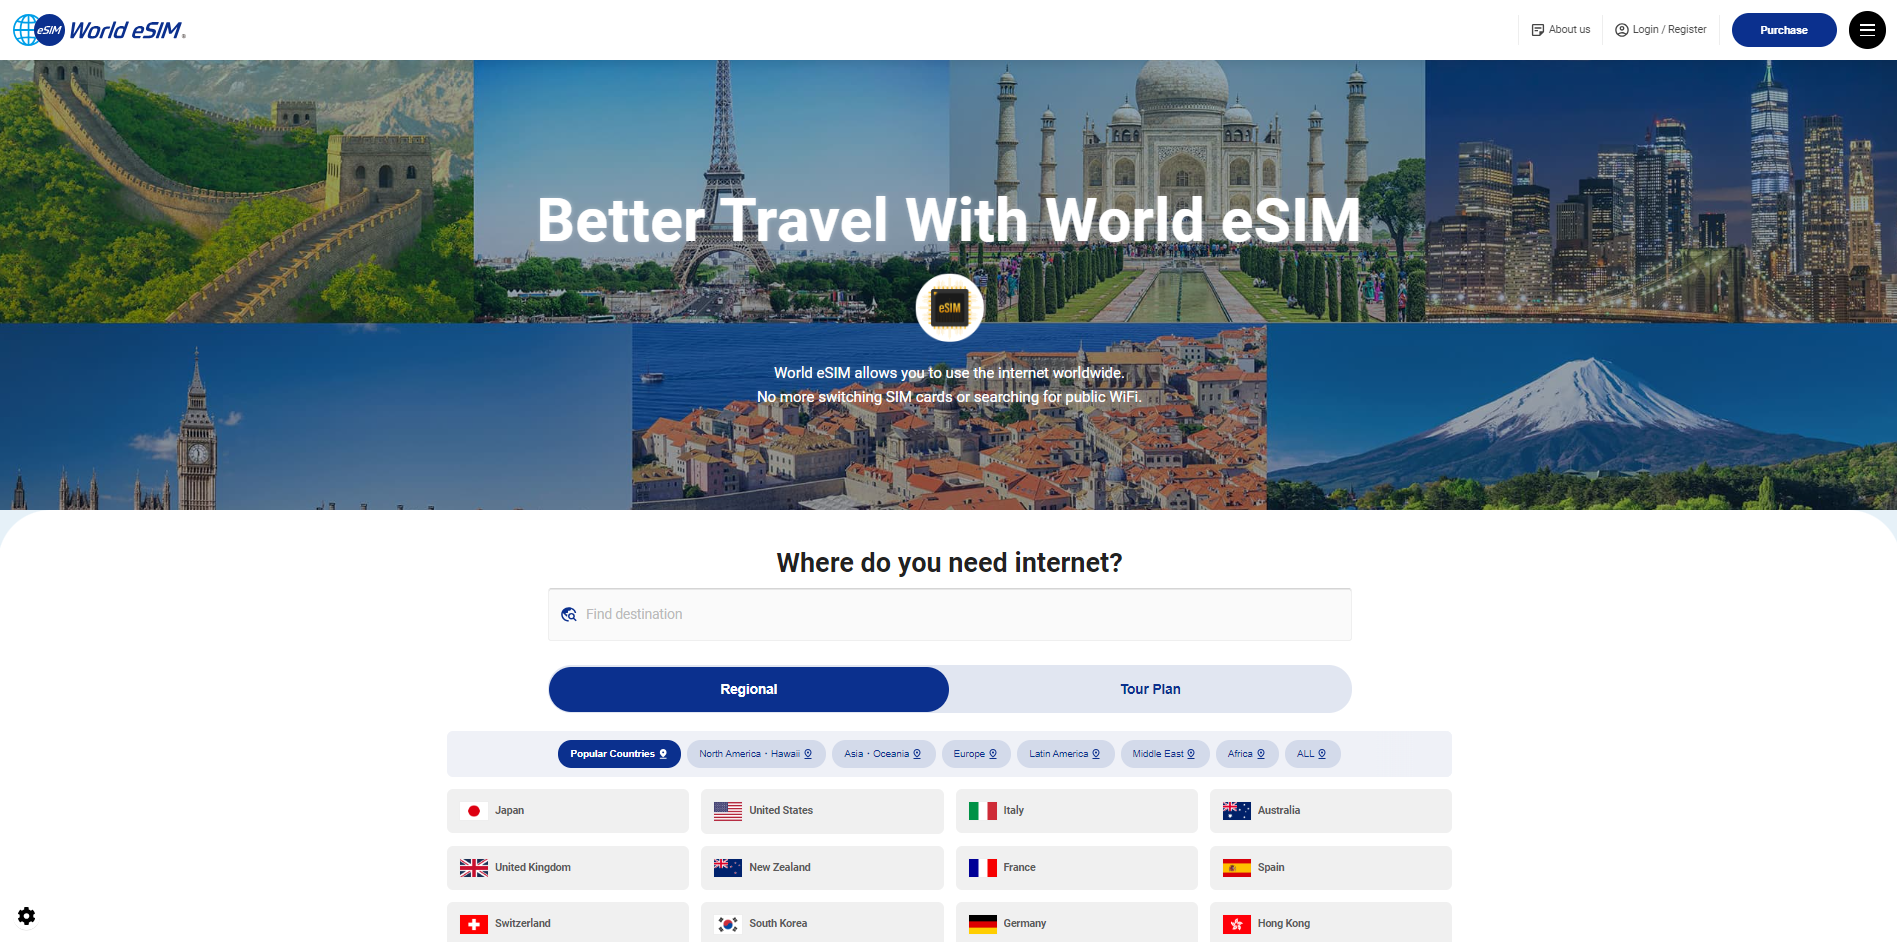Choose Germany as destination

1077,923
